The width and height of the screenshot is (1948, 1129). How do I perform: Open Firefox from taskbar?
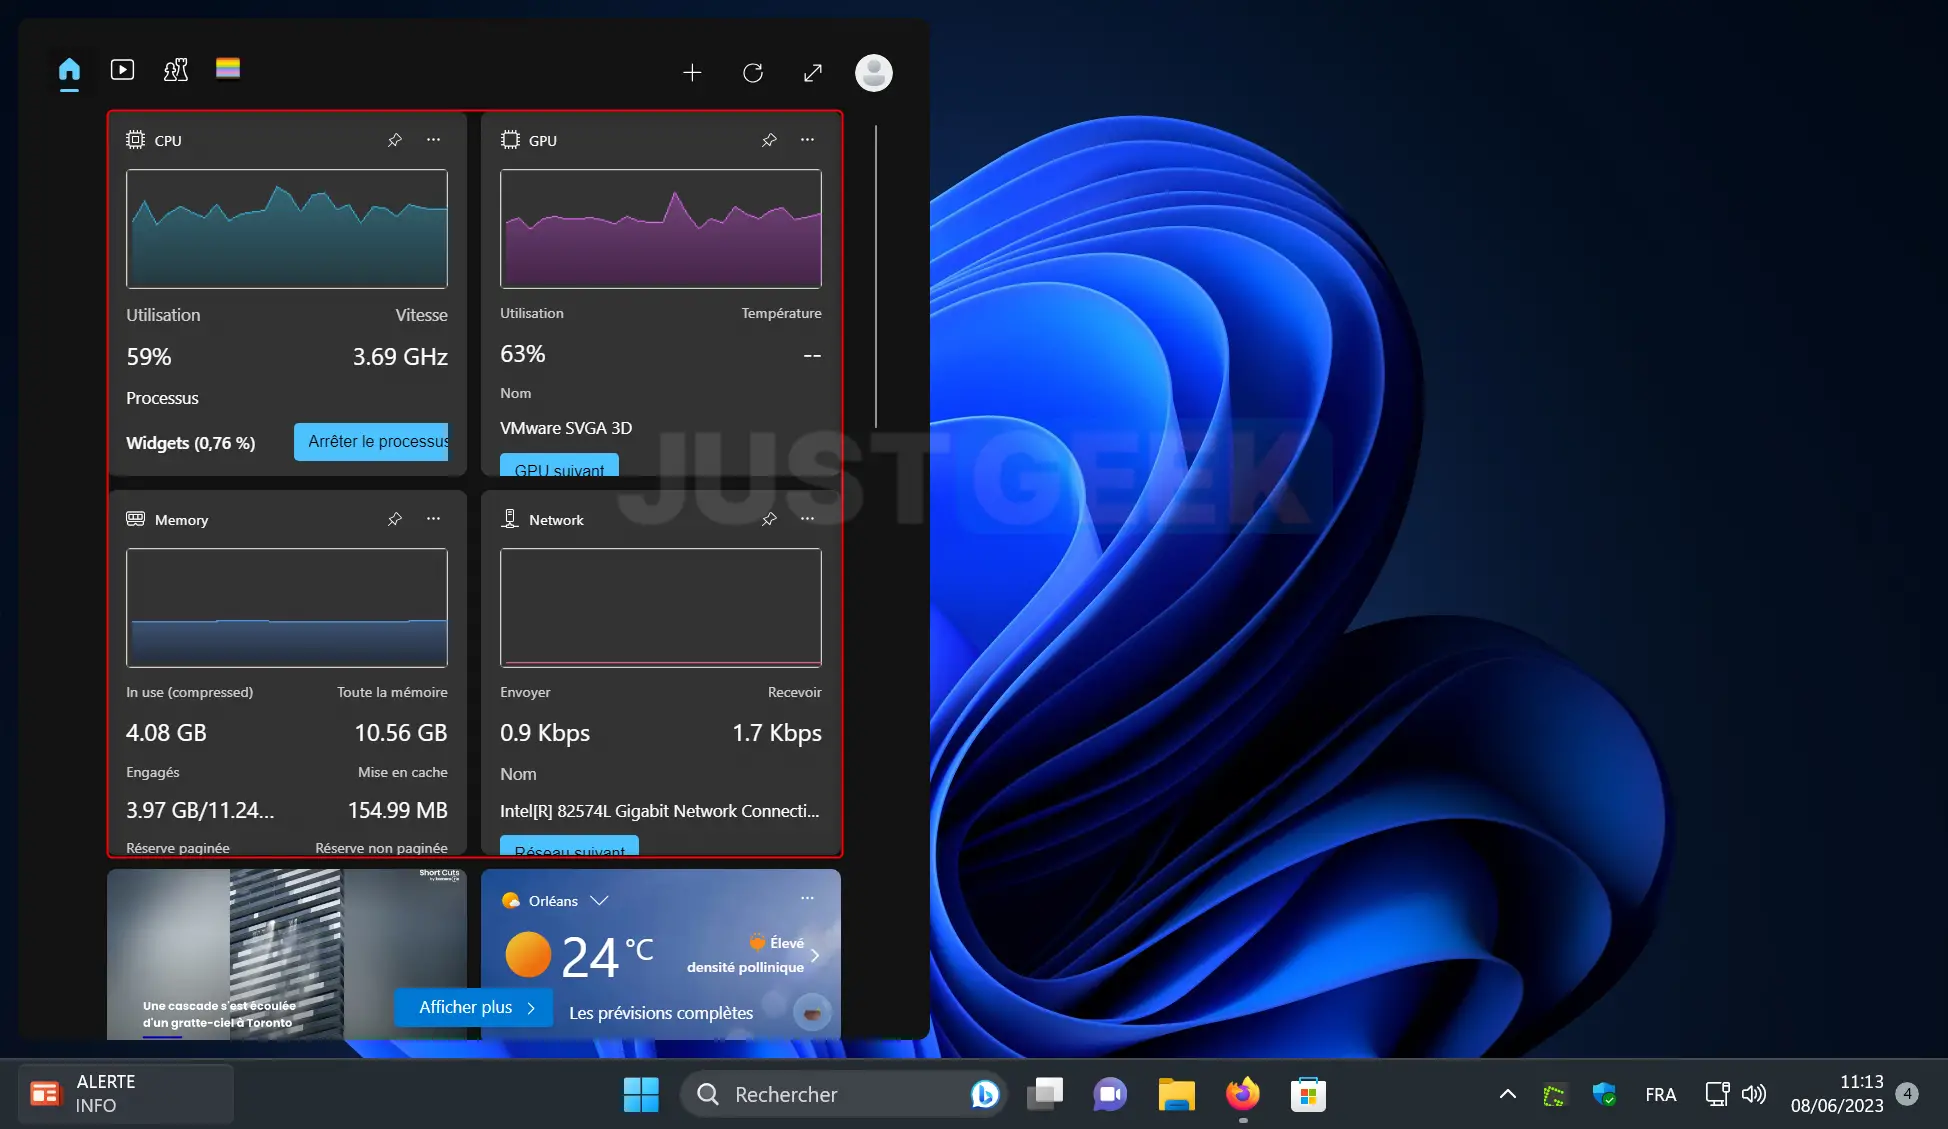pos(1243,1094)
